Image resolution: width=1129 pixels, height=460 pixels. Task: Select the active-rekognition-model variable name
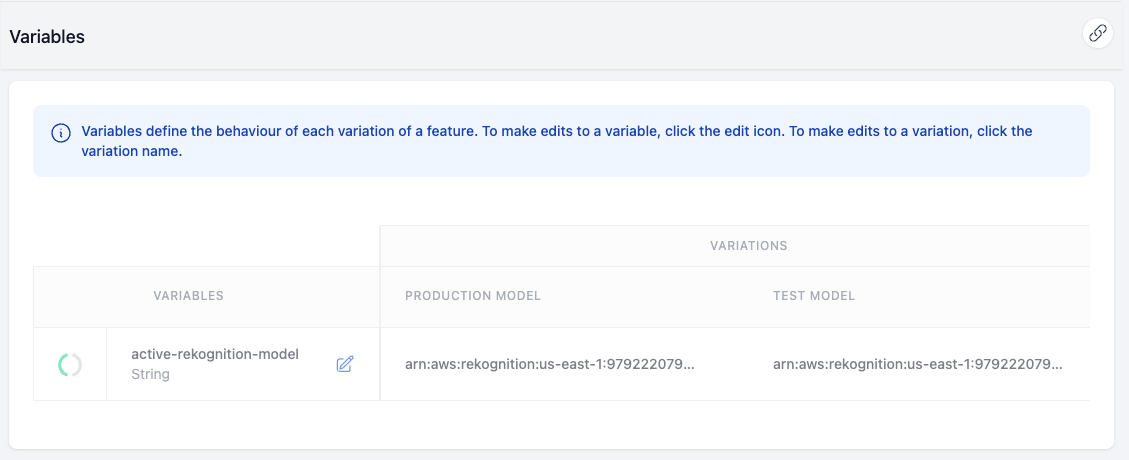click(215, 354)
